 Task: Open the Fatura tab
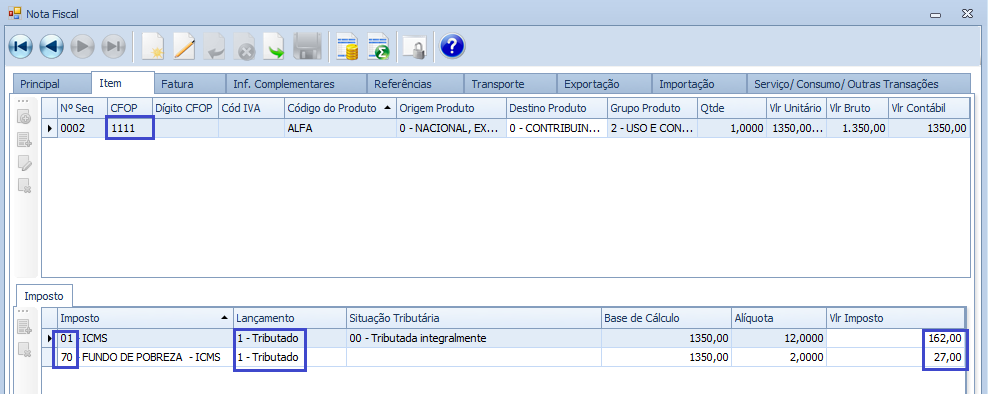pos(190,84)
